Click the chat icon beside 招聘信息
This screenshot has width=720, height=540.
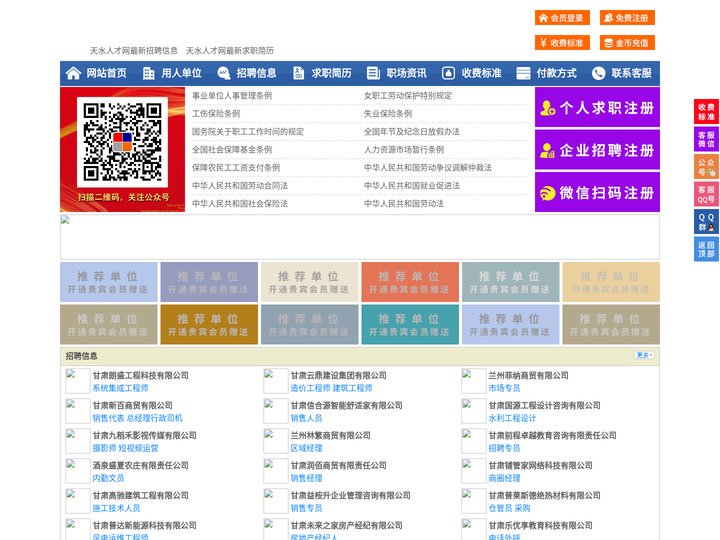point(224,73)
